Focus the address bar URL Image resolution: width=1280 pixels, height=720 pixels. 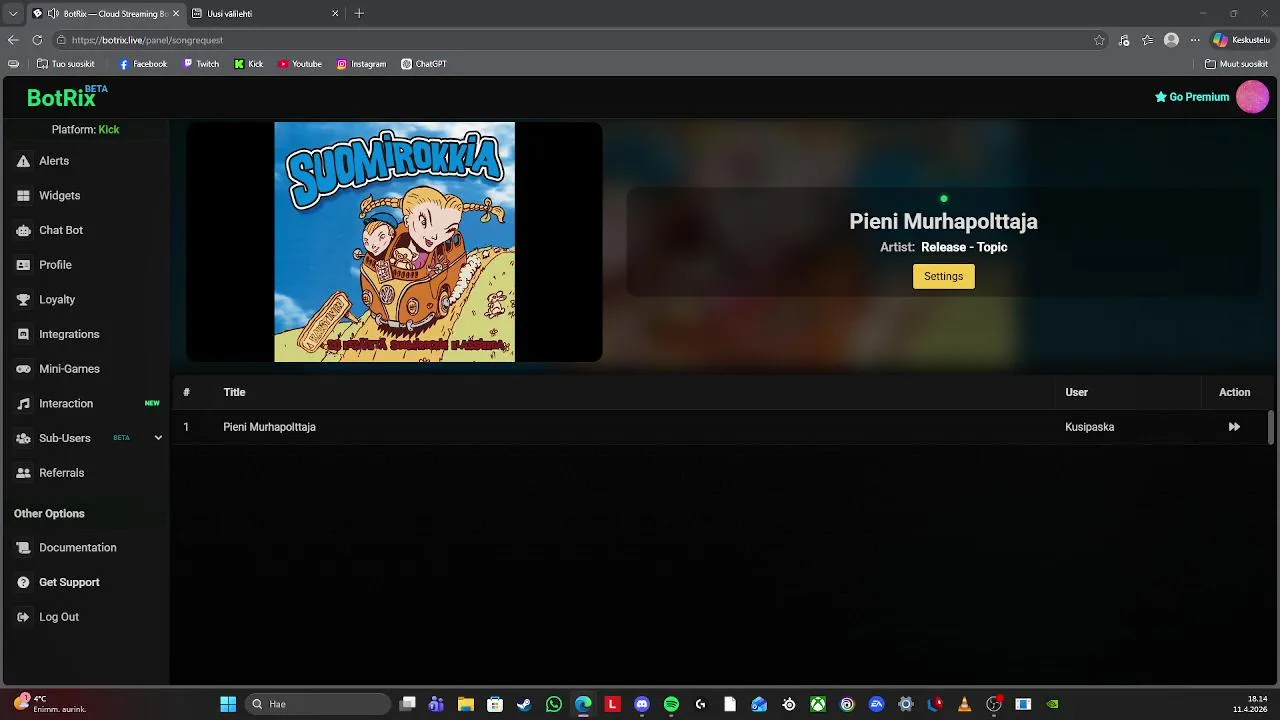(x=147, y=40)
